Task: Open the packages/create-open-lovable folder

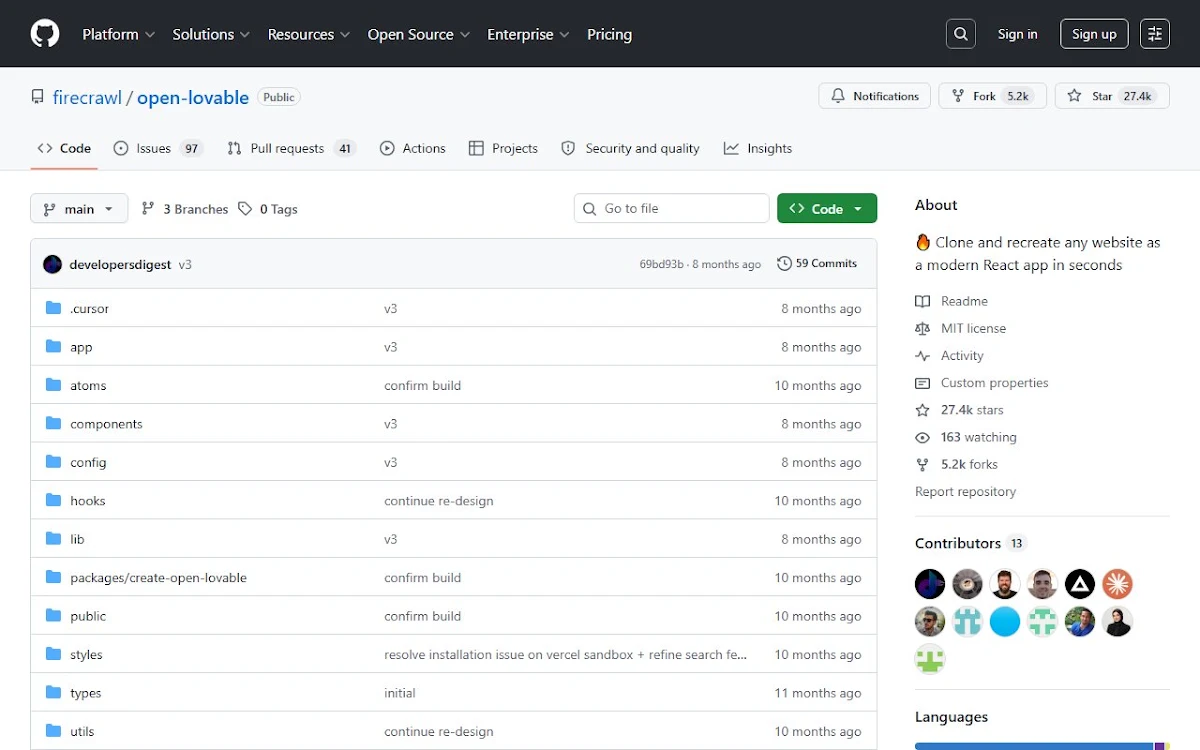Action: (x=158, y=578)
